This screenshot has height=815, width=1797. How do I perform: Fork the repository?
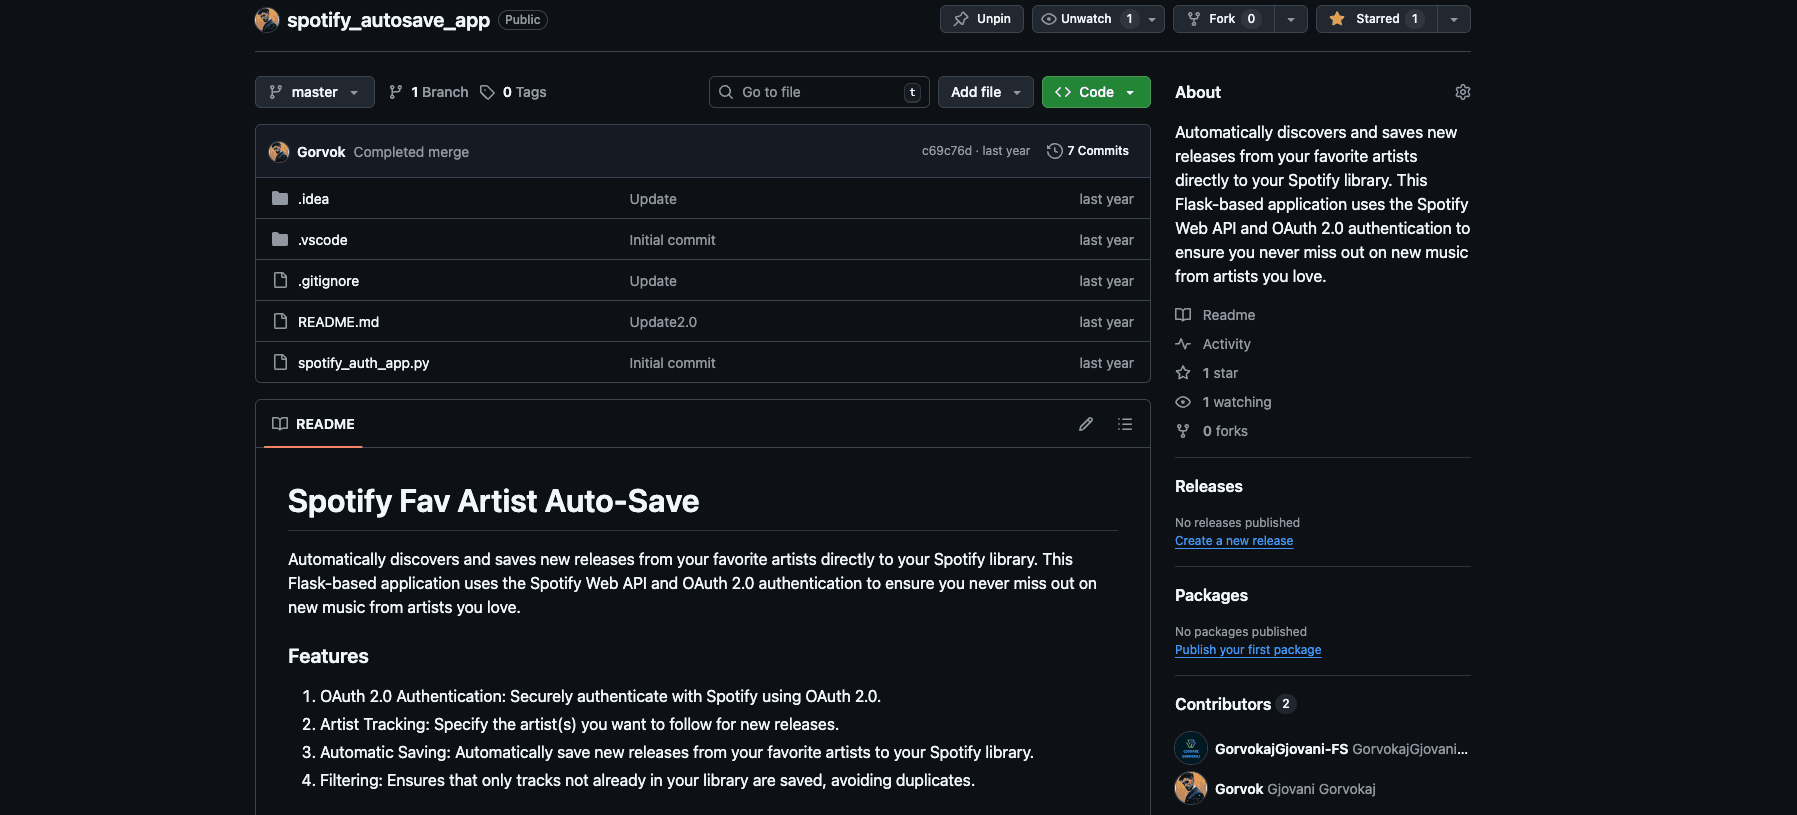click(x=1223, y=19)
